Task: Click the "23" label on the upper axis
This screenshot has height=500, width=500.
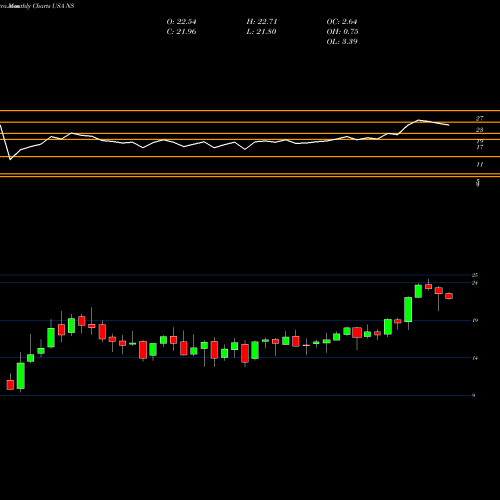Action: coord(479,130)
